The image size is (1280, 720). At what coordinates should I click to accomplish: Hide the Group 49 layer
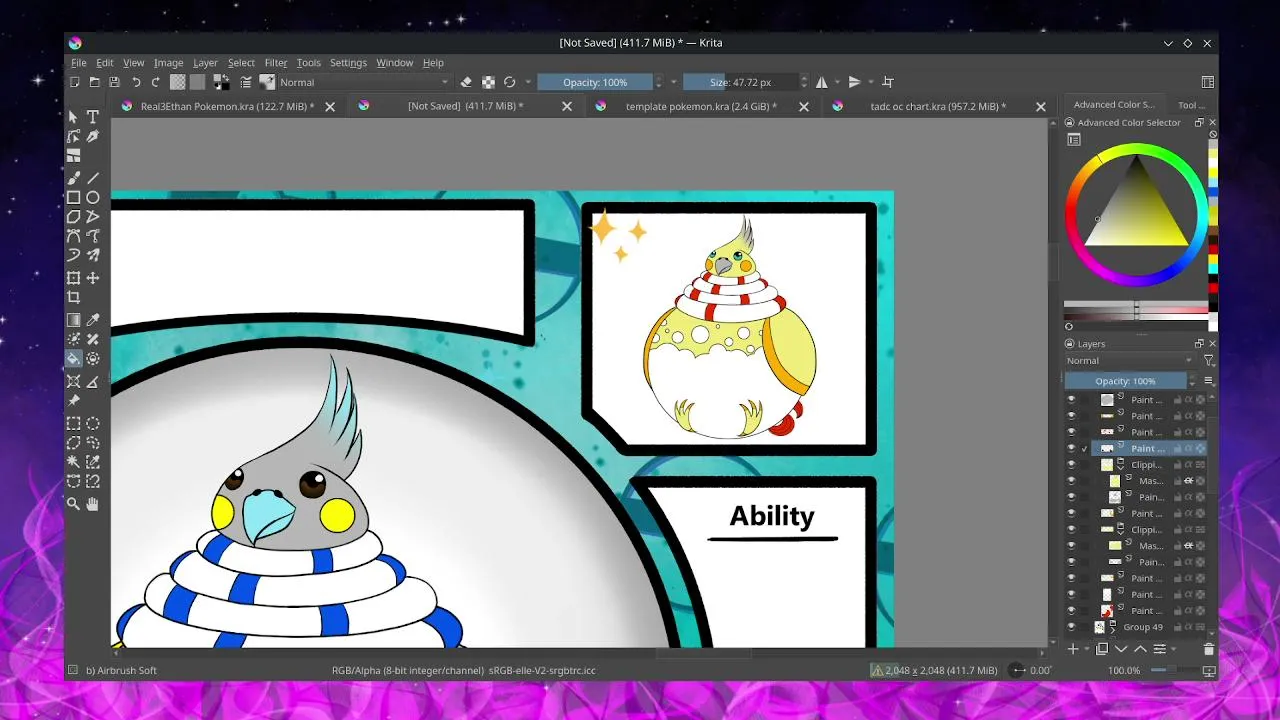(1071, 627)
